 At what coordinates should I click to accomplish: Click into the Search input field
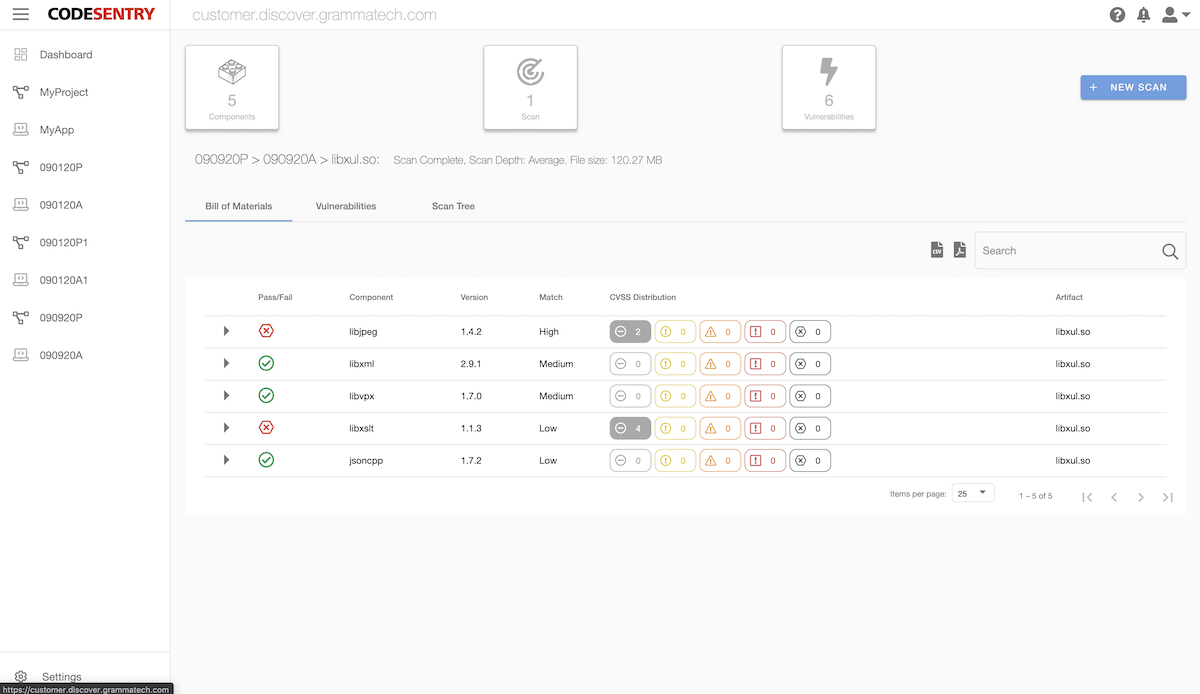(1065, 251)
